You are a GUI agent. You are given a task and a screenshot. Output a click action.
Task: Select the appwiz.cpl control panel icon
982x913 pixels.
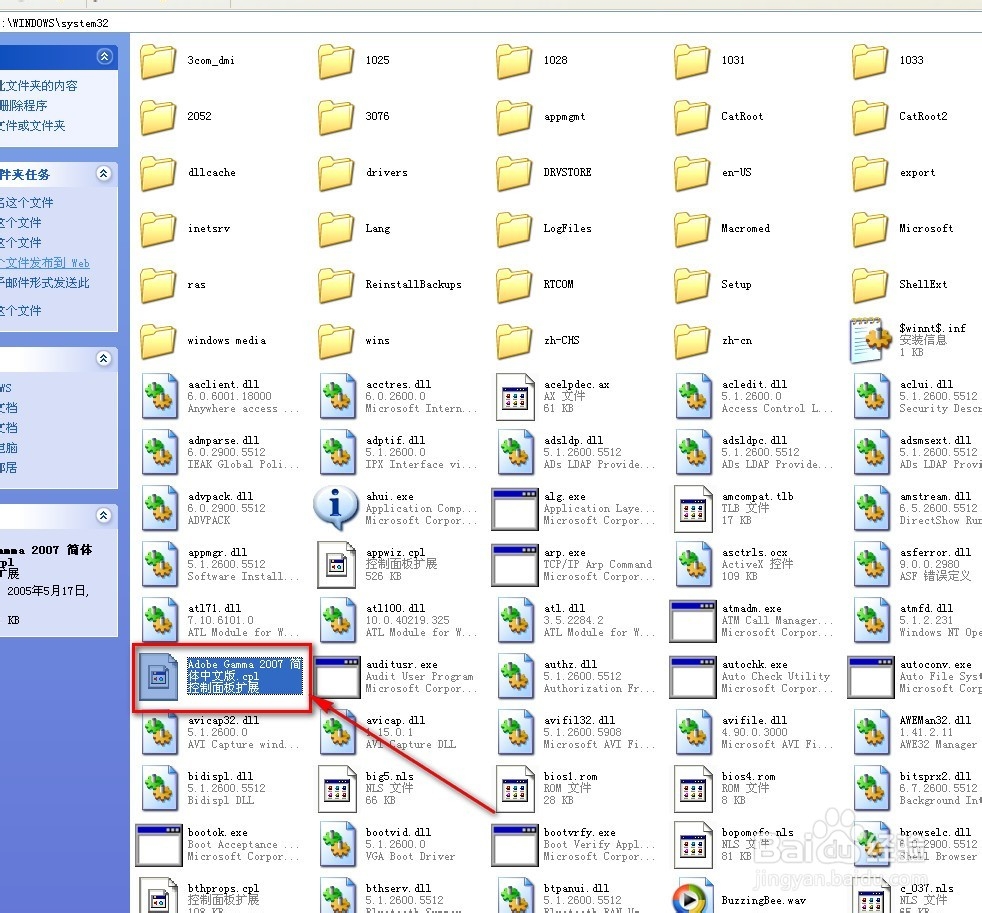pyautogui.click(x=336, y=564)
